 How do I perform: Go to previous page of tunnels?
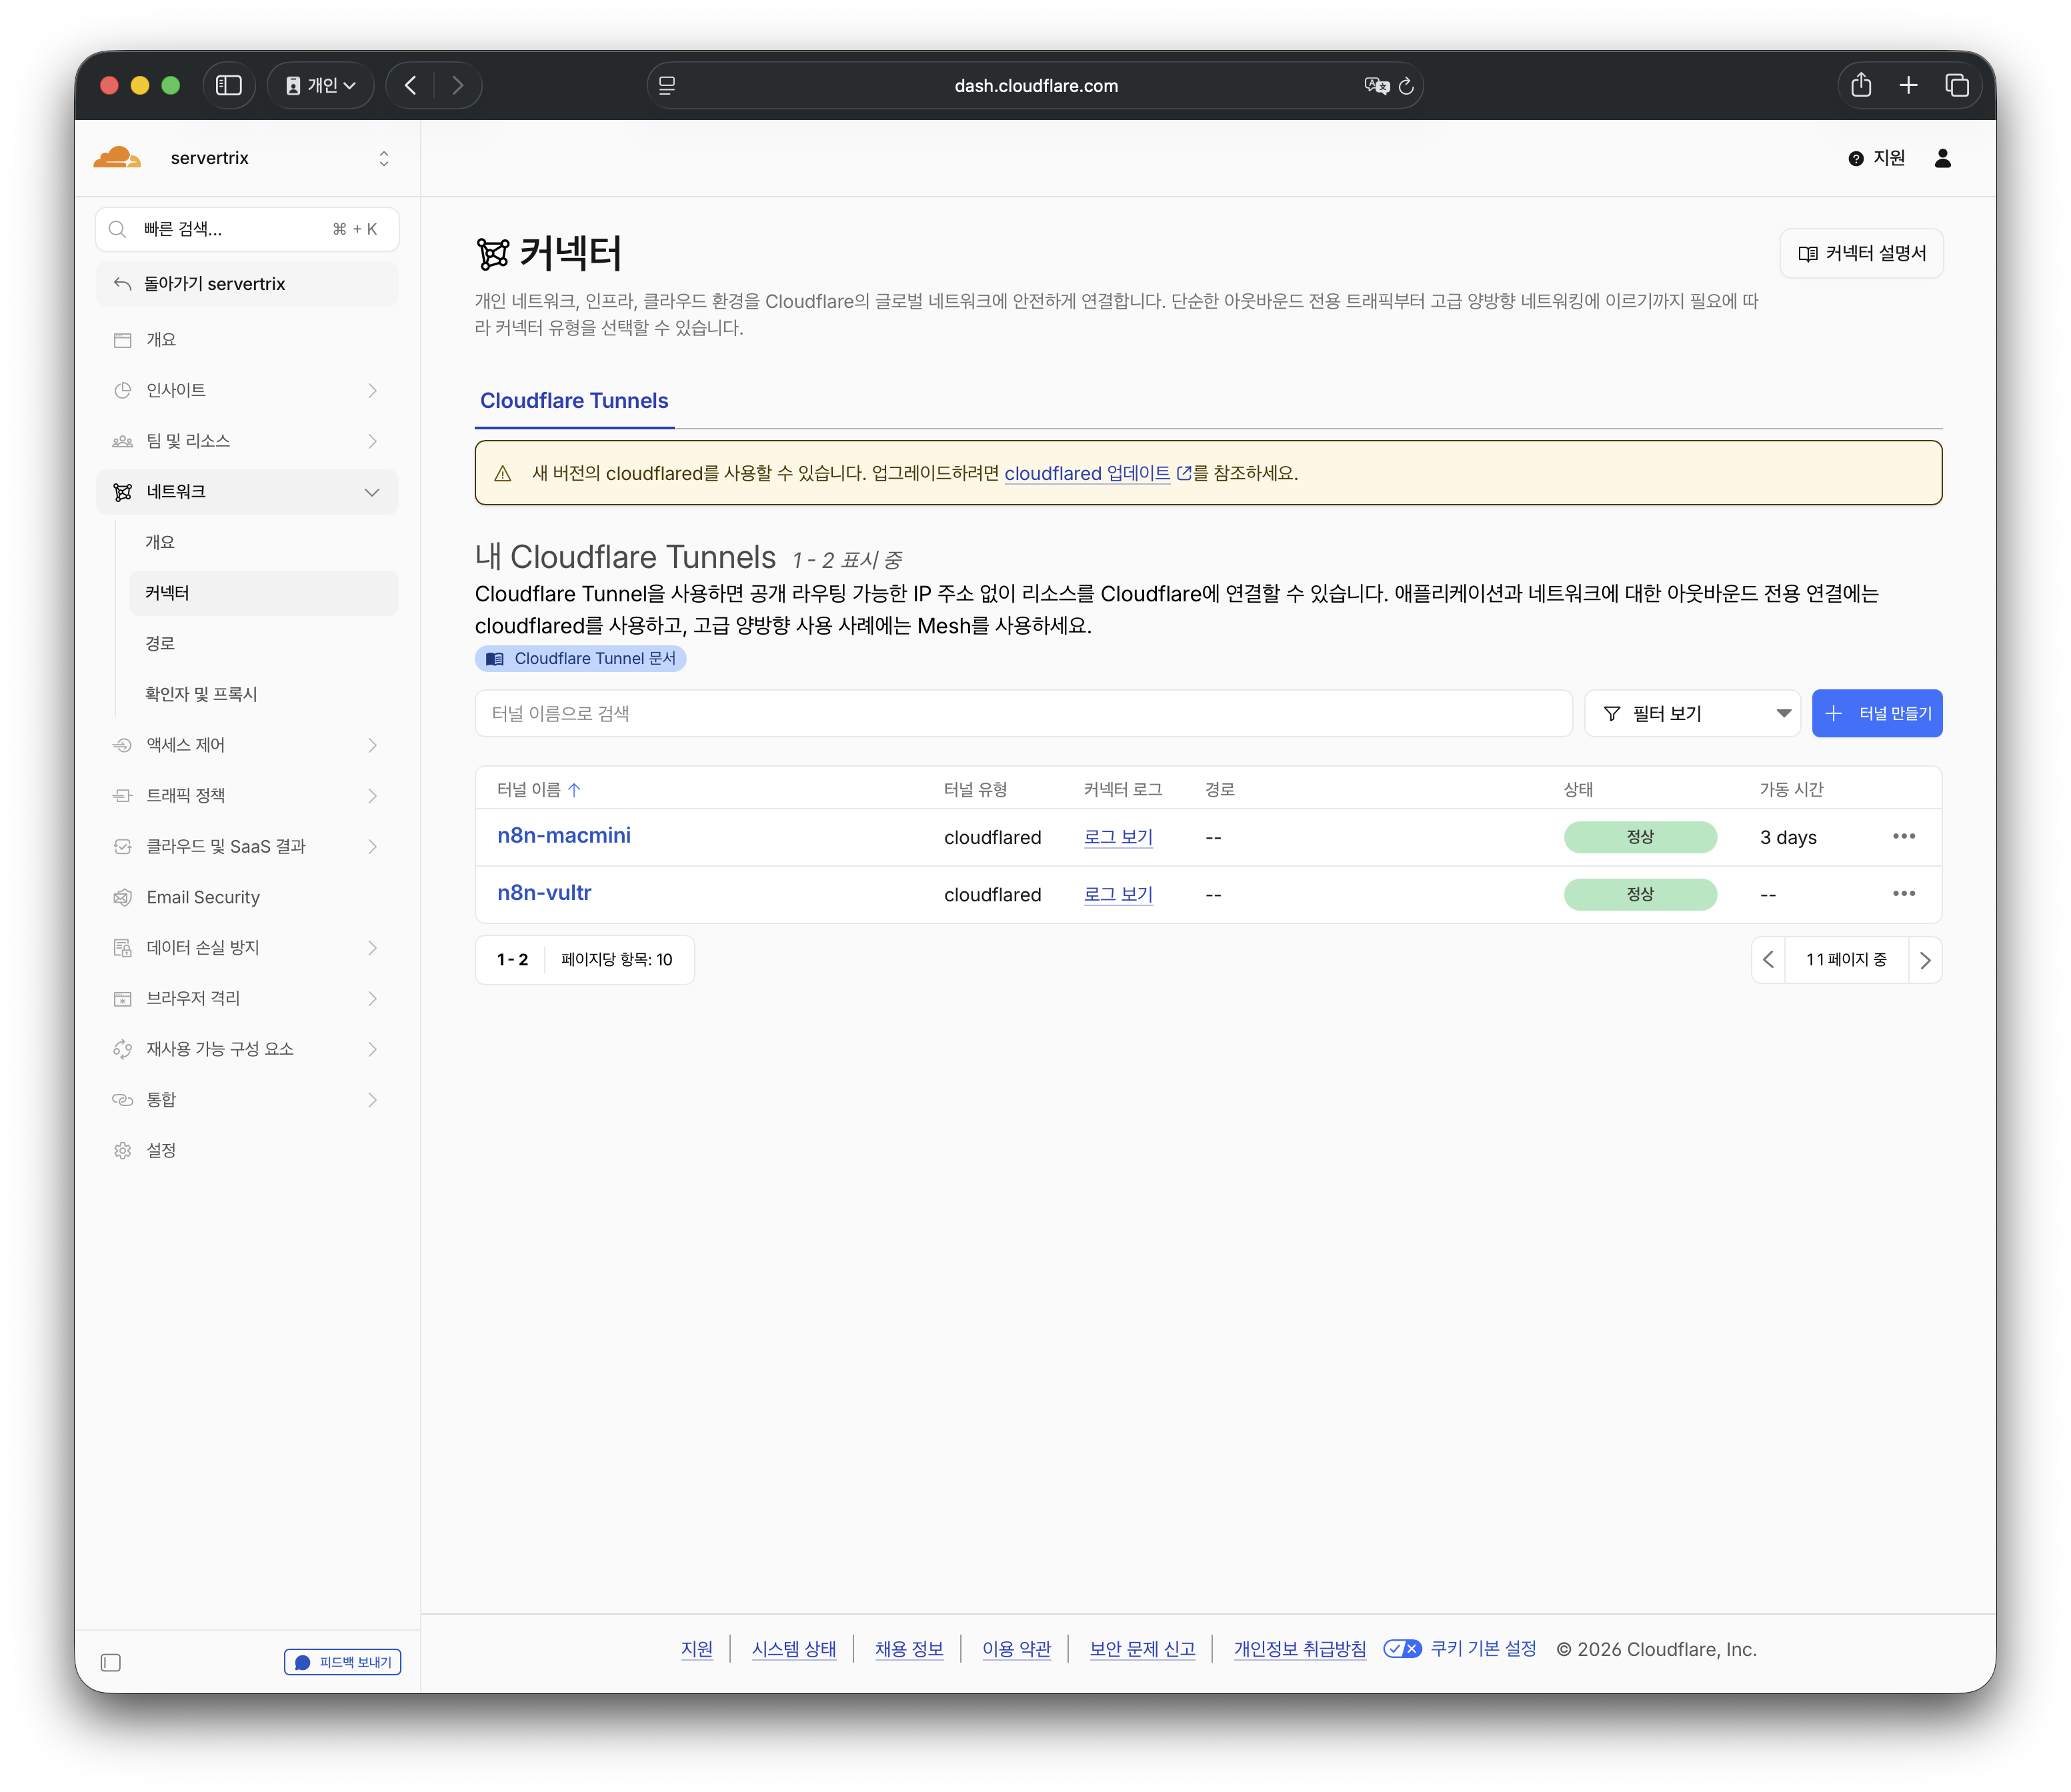[1767, 960]
